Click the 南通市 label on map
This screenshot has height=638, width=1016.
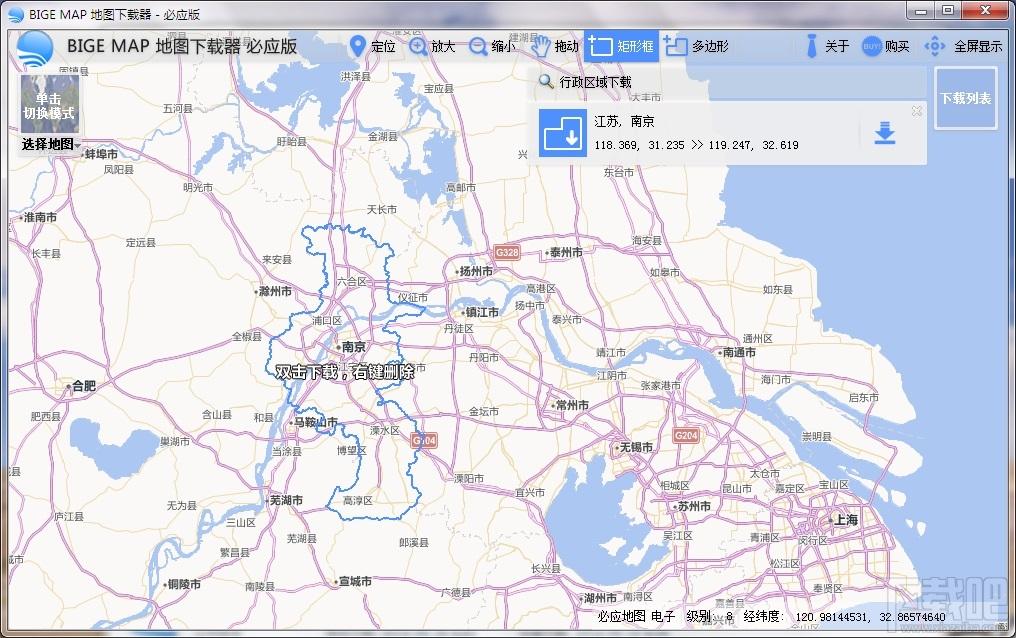tap(739, 352)
